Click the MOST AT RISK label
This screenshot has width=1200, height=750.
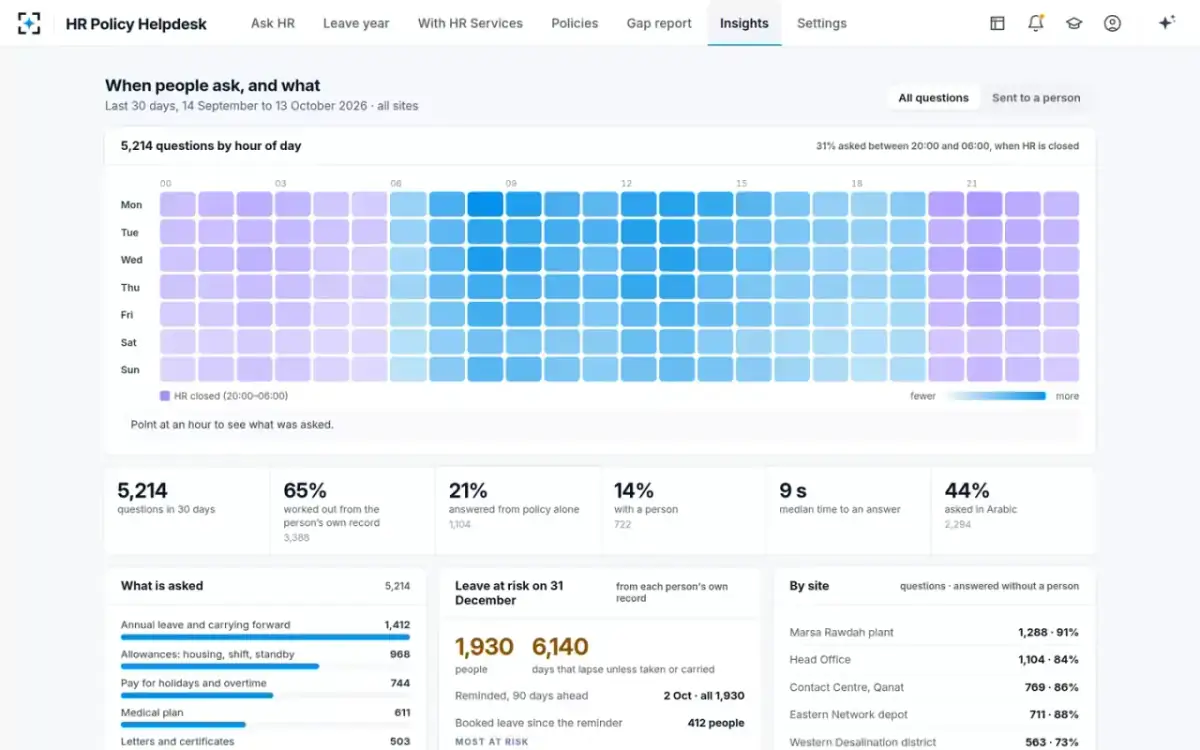tap(492, 742)
